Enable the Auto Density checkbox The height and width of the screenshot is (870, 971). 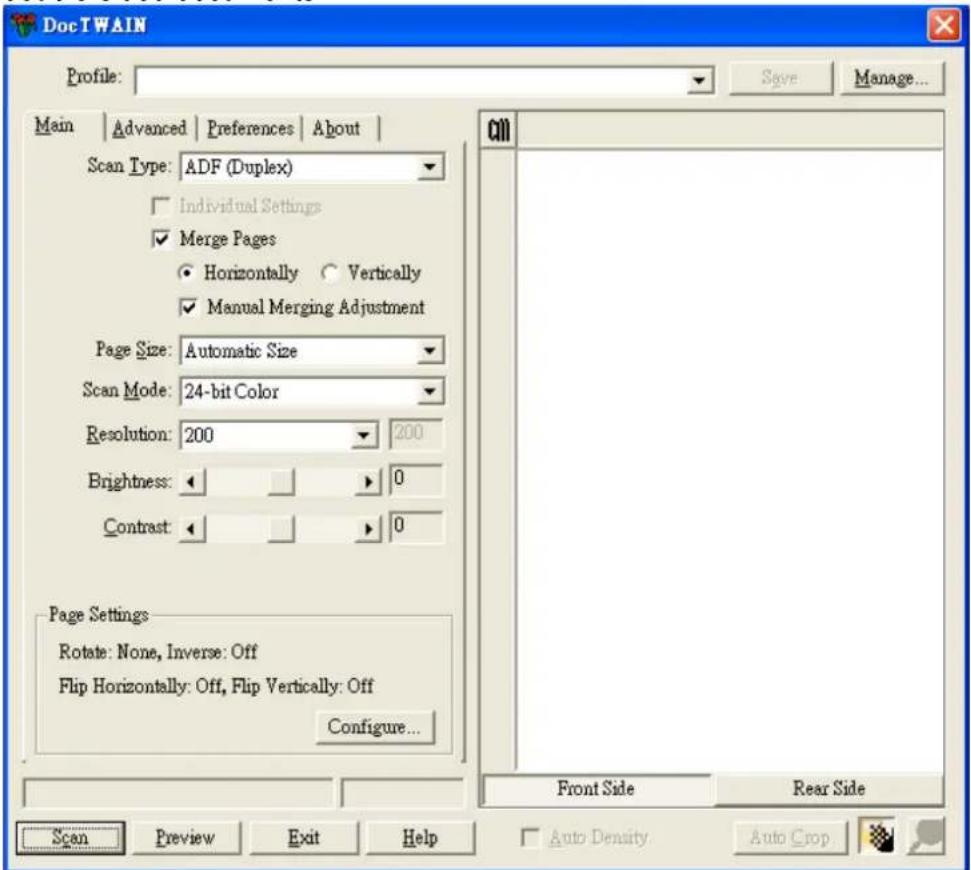[x=529, y=837]
